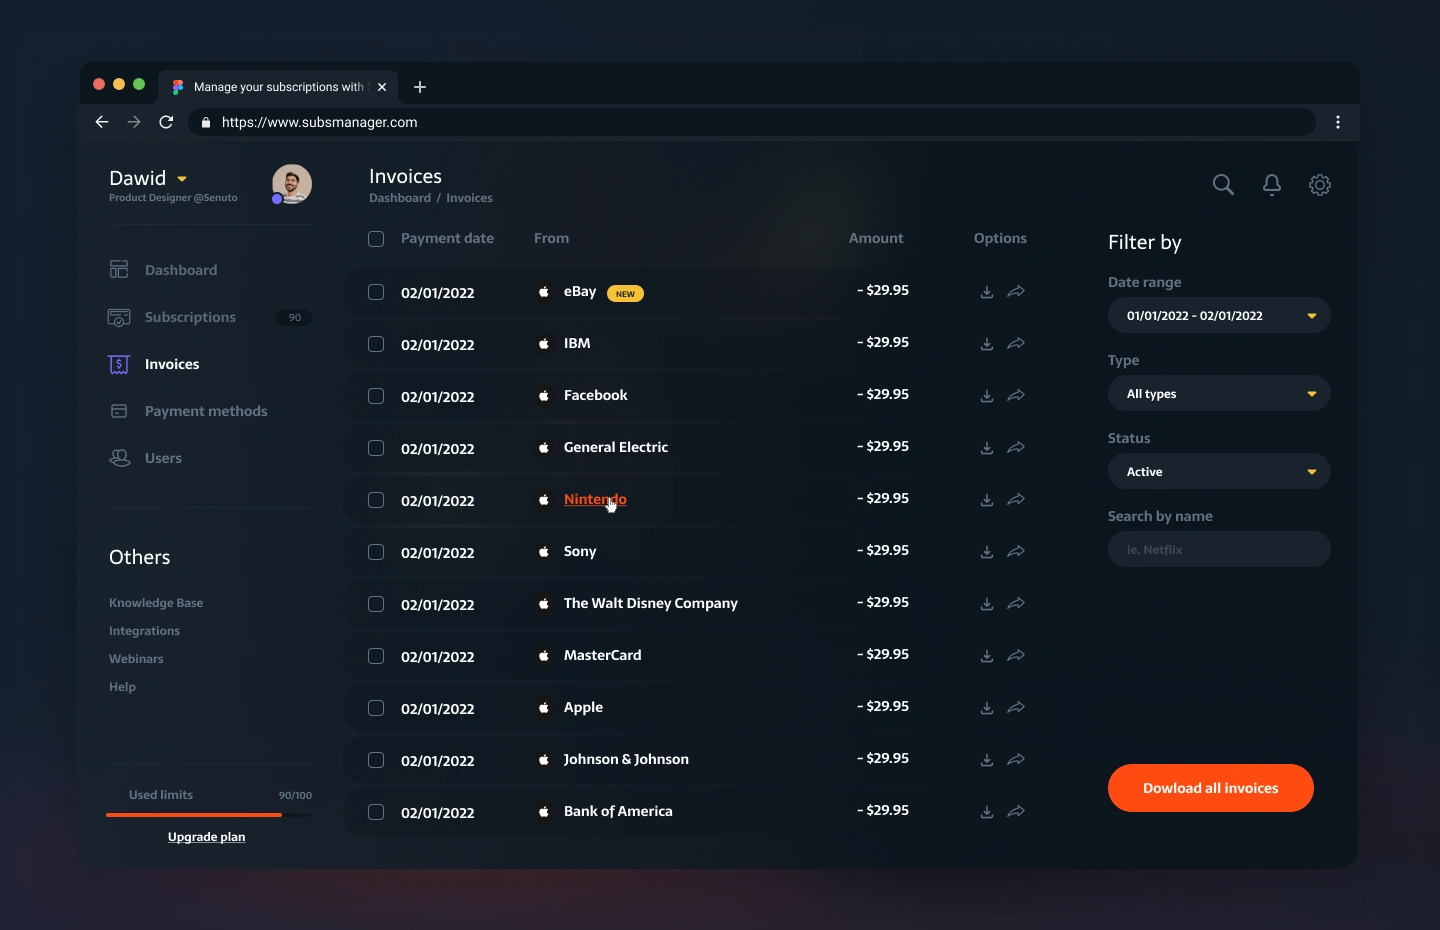
Task: Click the Payment date column header
Action: pyautogui.click(x=447, y=238)
